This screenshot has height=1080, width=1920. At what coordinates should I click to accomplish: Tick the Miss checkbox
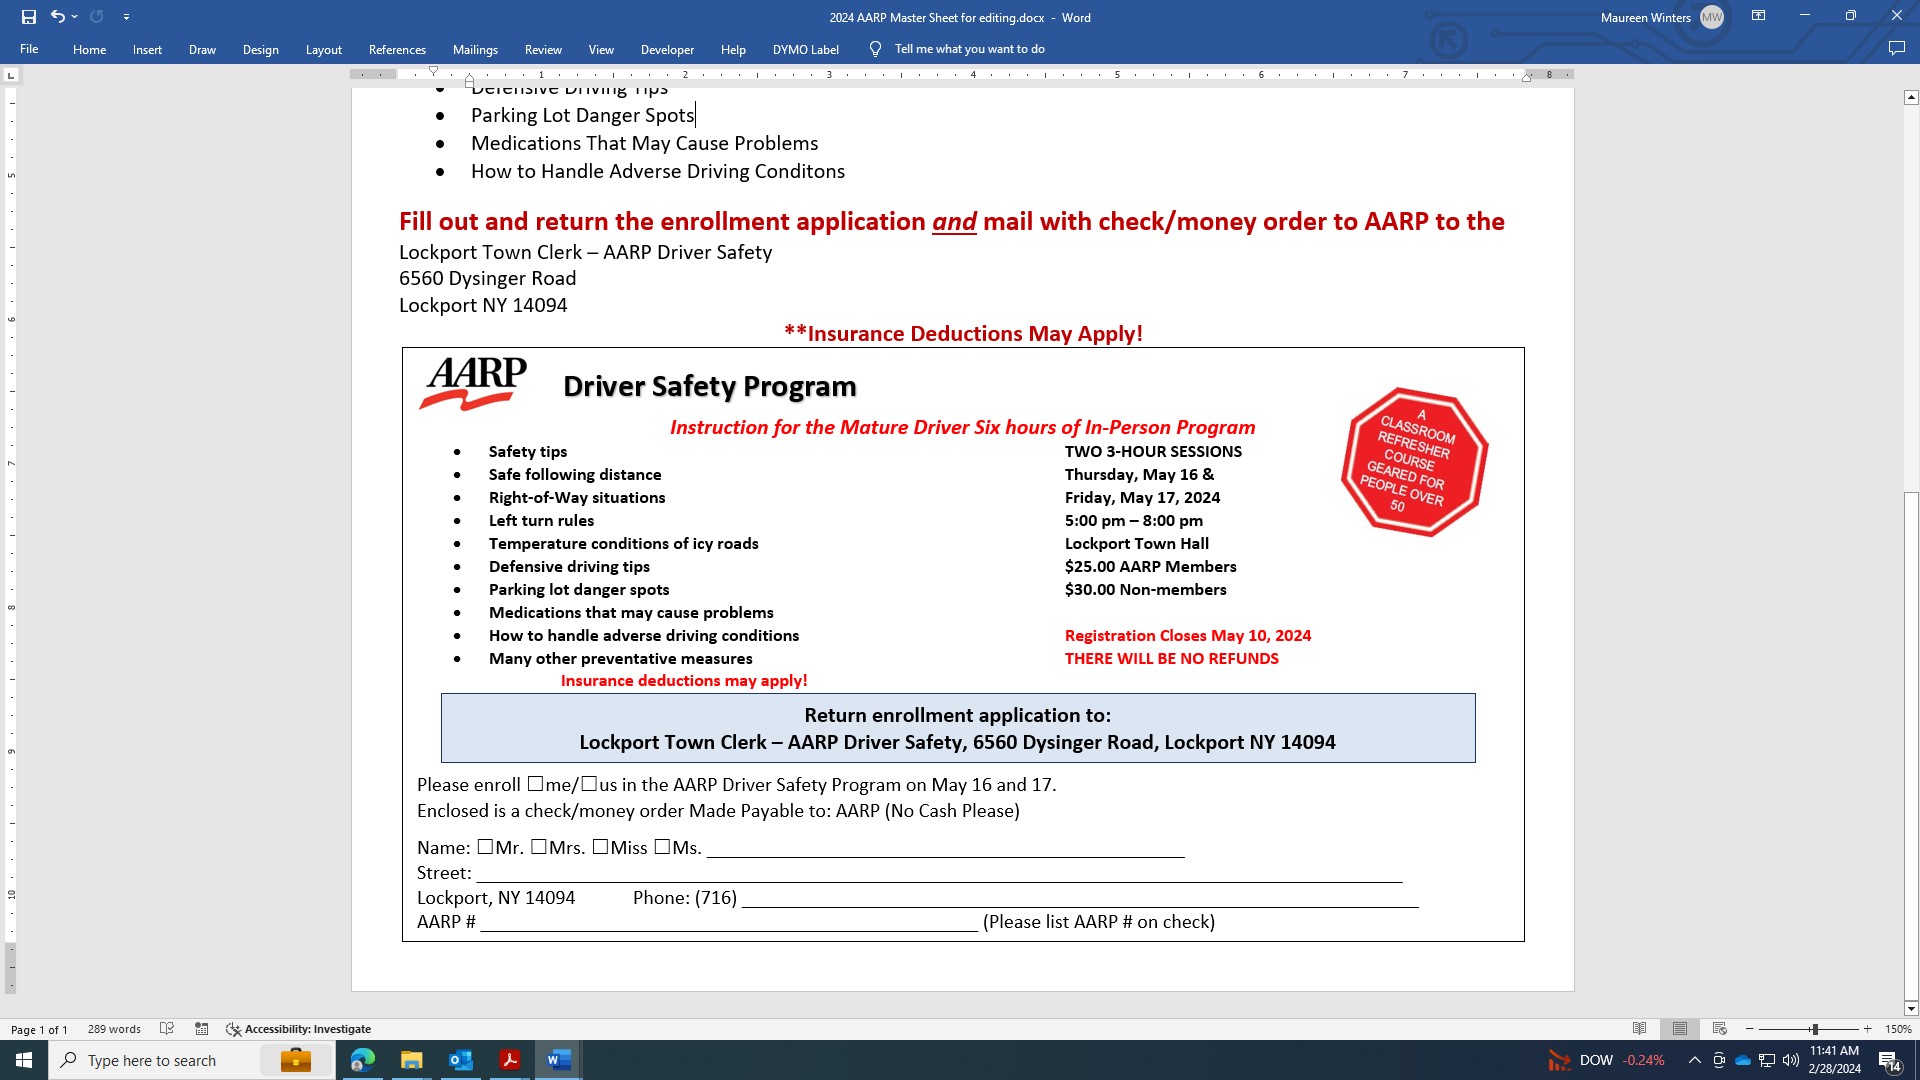pos(600,847)
